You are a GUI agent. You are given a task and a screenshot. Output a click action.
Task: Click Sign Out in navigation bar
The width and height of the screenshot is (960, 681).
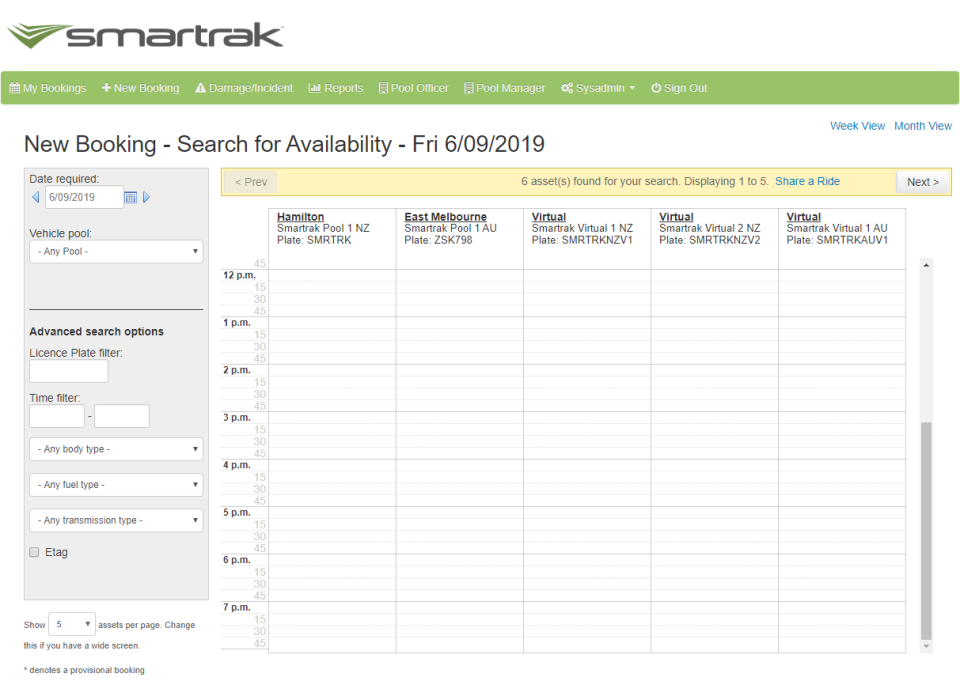point(679,88)
